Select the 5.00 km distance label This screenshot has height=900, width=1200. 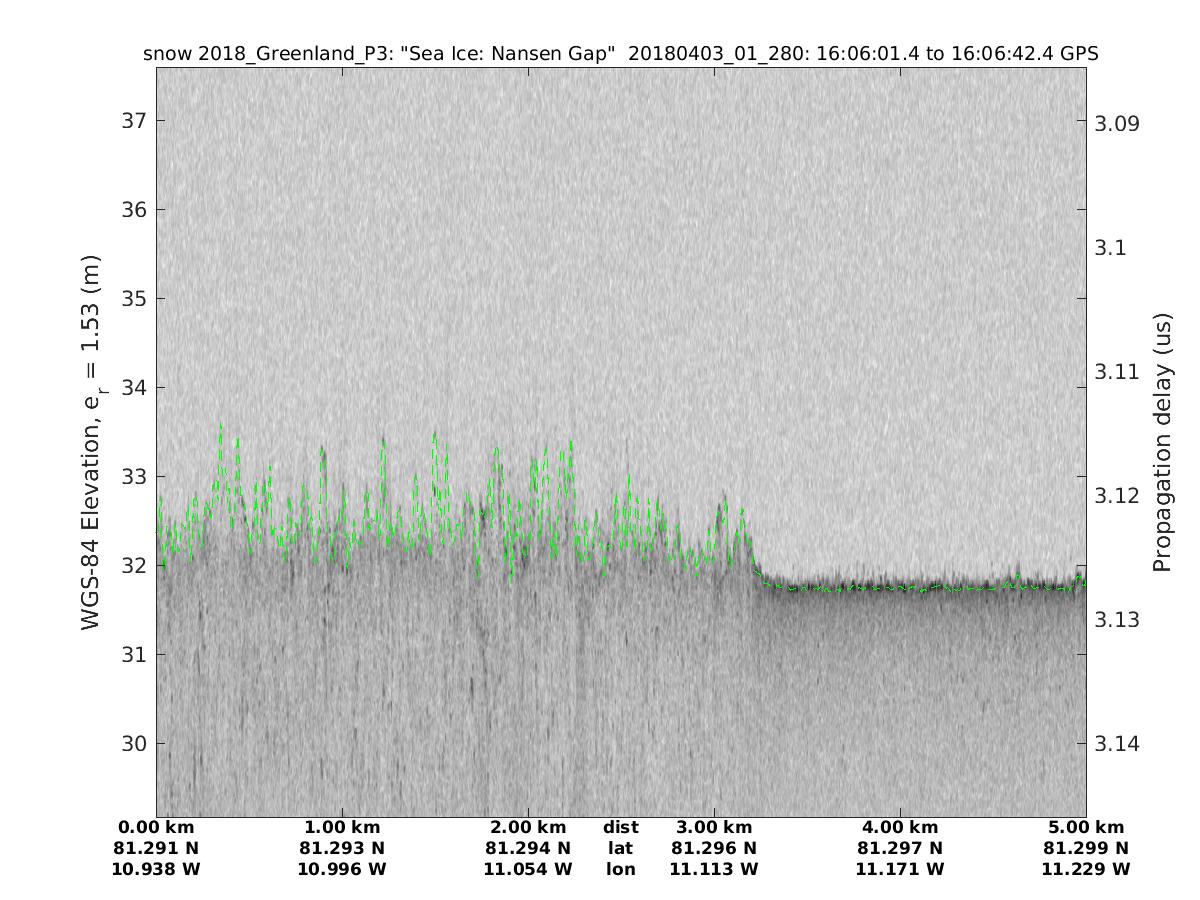(1086, 828)
